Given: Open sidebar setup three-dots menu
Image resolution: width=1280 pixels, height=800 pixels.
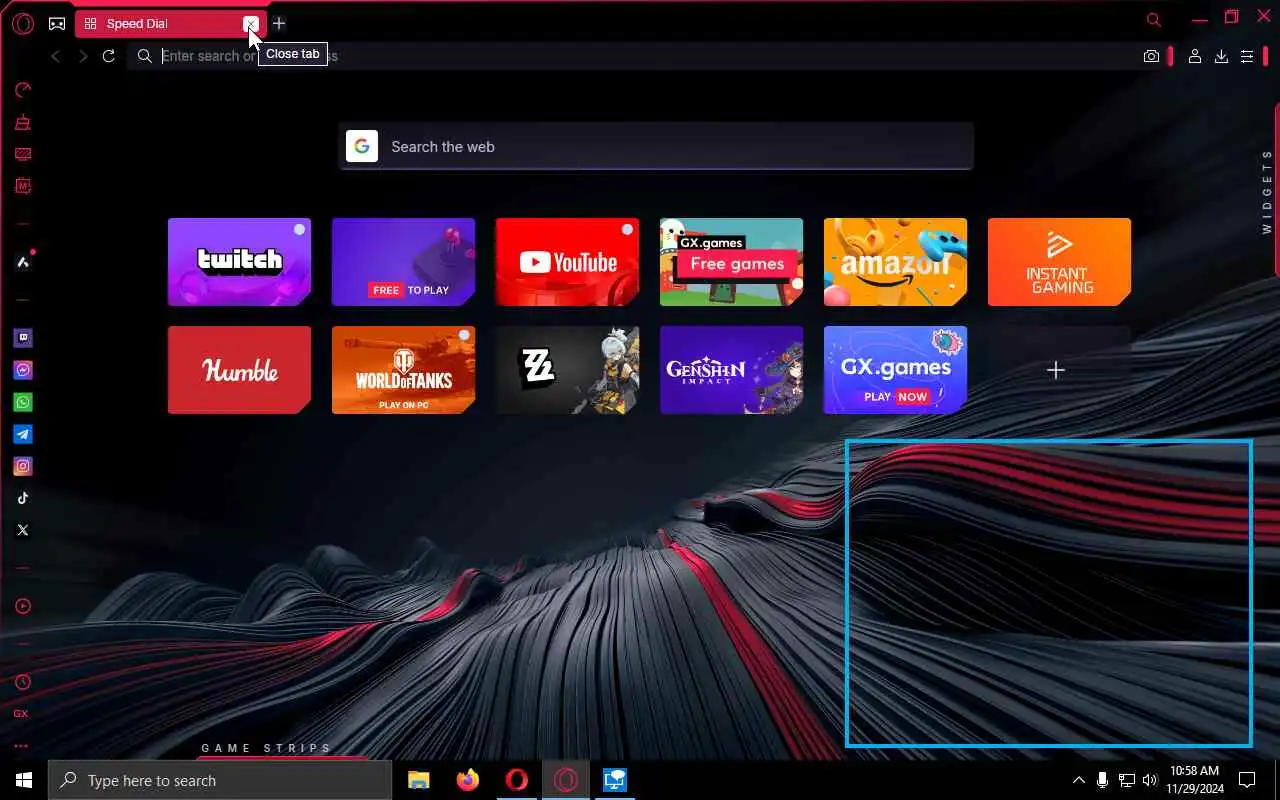Looking at the screenshot, I should pos(21,746).
